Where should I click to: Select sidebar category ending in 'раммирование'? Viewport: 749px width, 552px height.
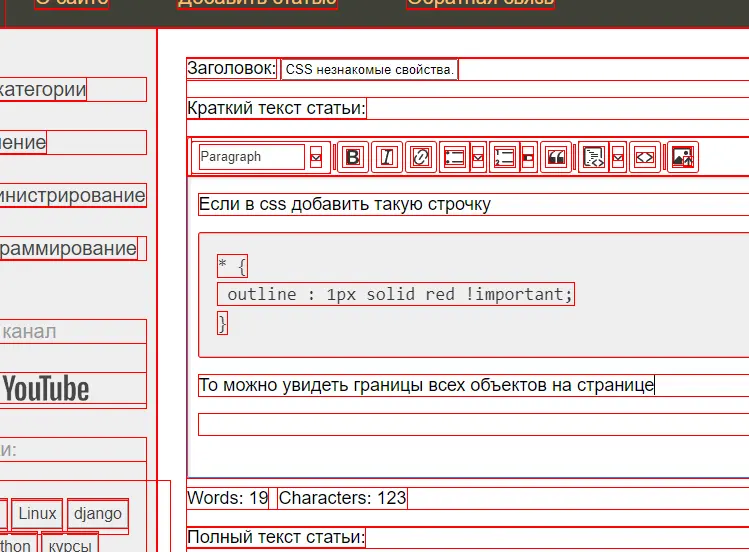(x=69, y=248)
